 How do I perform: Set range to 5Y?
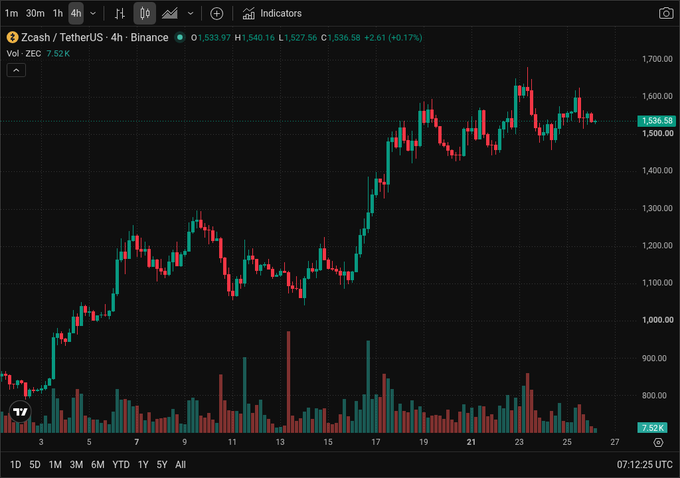(x=162, y=465)
